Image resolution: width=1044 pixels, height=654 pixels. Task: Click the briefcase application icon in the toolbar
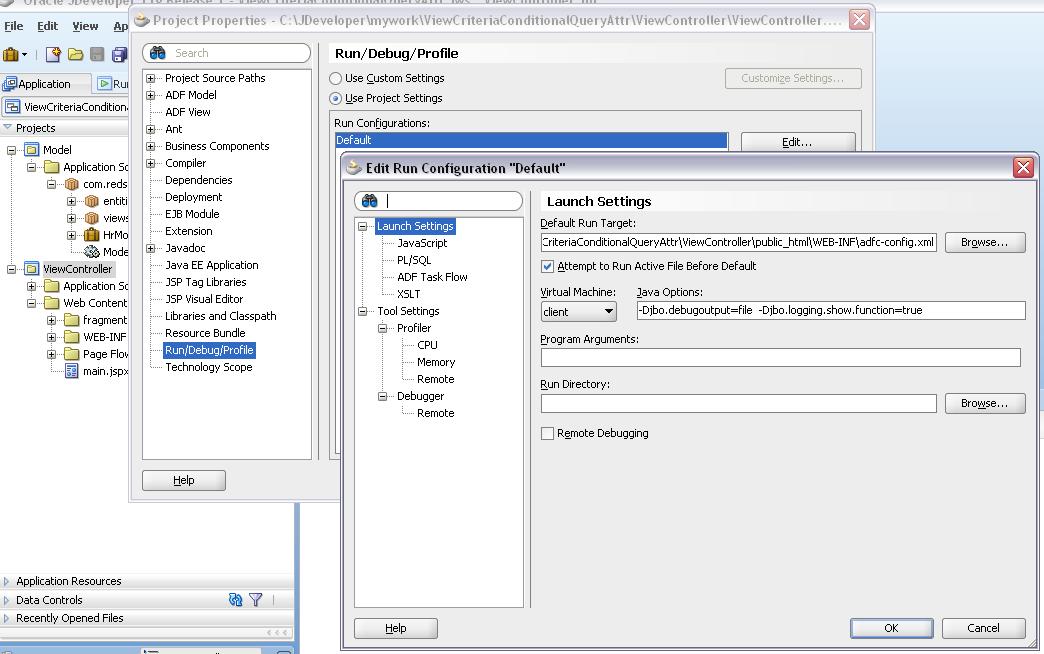[13, 54]
